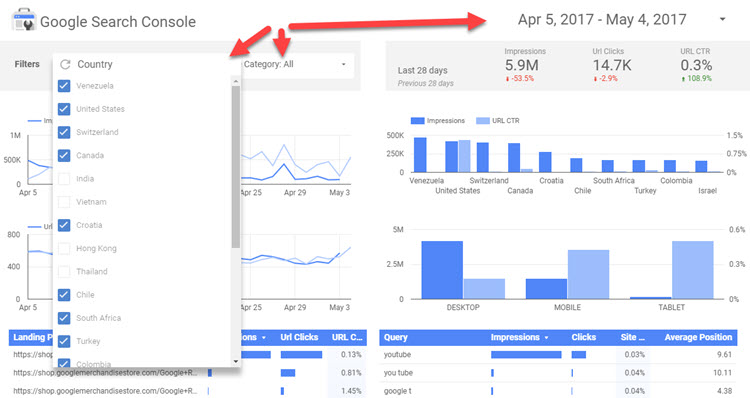Click the Impressions legend swatch in country chart

click(418, 121)
